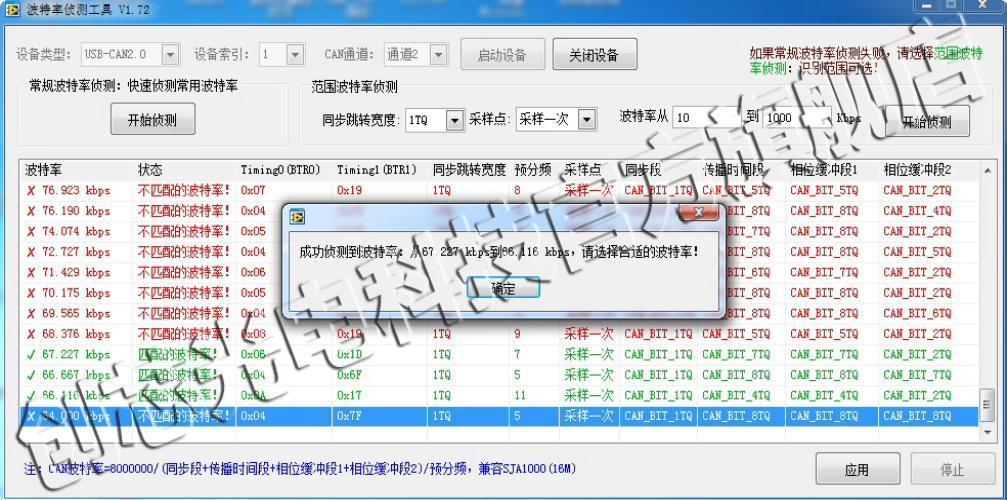Image resolution: width=1007 pixels, height=500 pixels.
Task: Expand the 同步跳转宽度 1TQ dropdown
Action: 454,120
